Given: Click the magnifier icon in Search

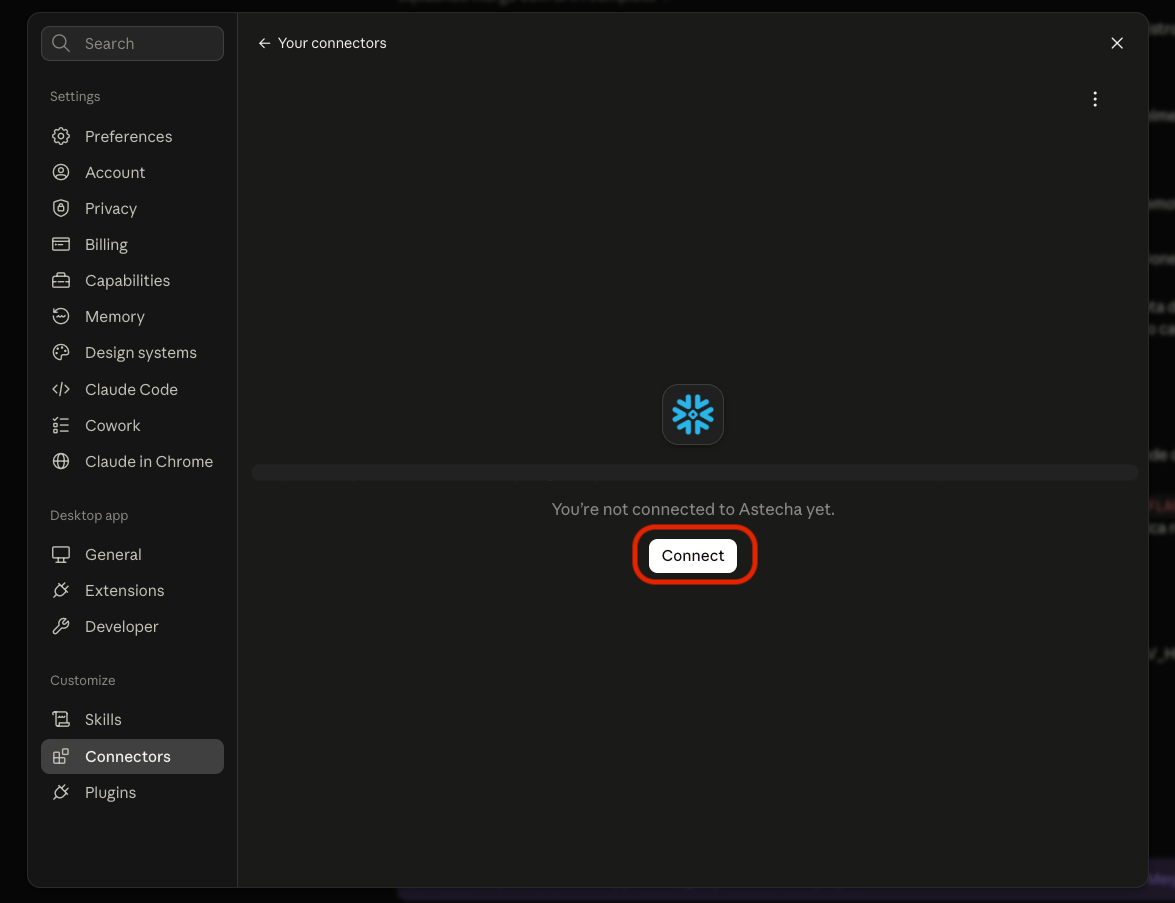Looking at the screenshot, I should (61, 43).
